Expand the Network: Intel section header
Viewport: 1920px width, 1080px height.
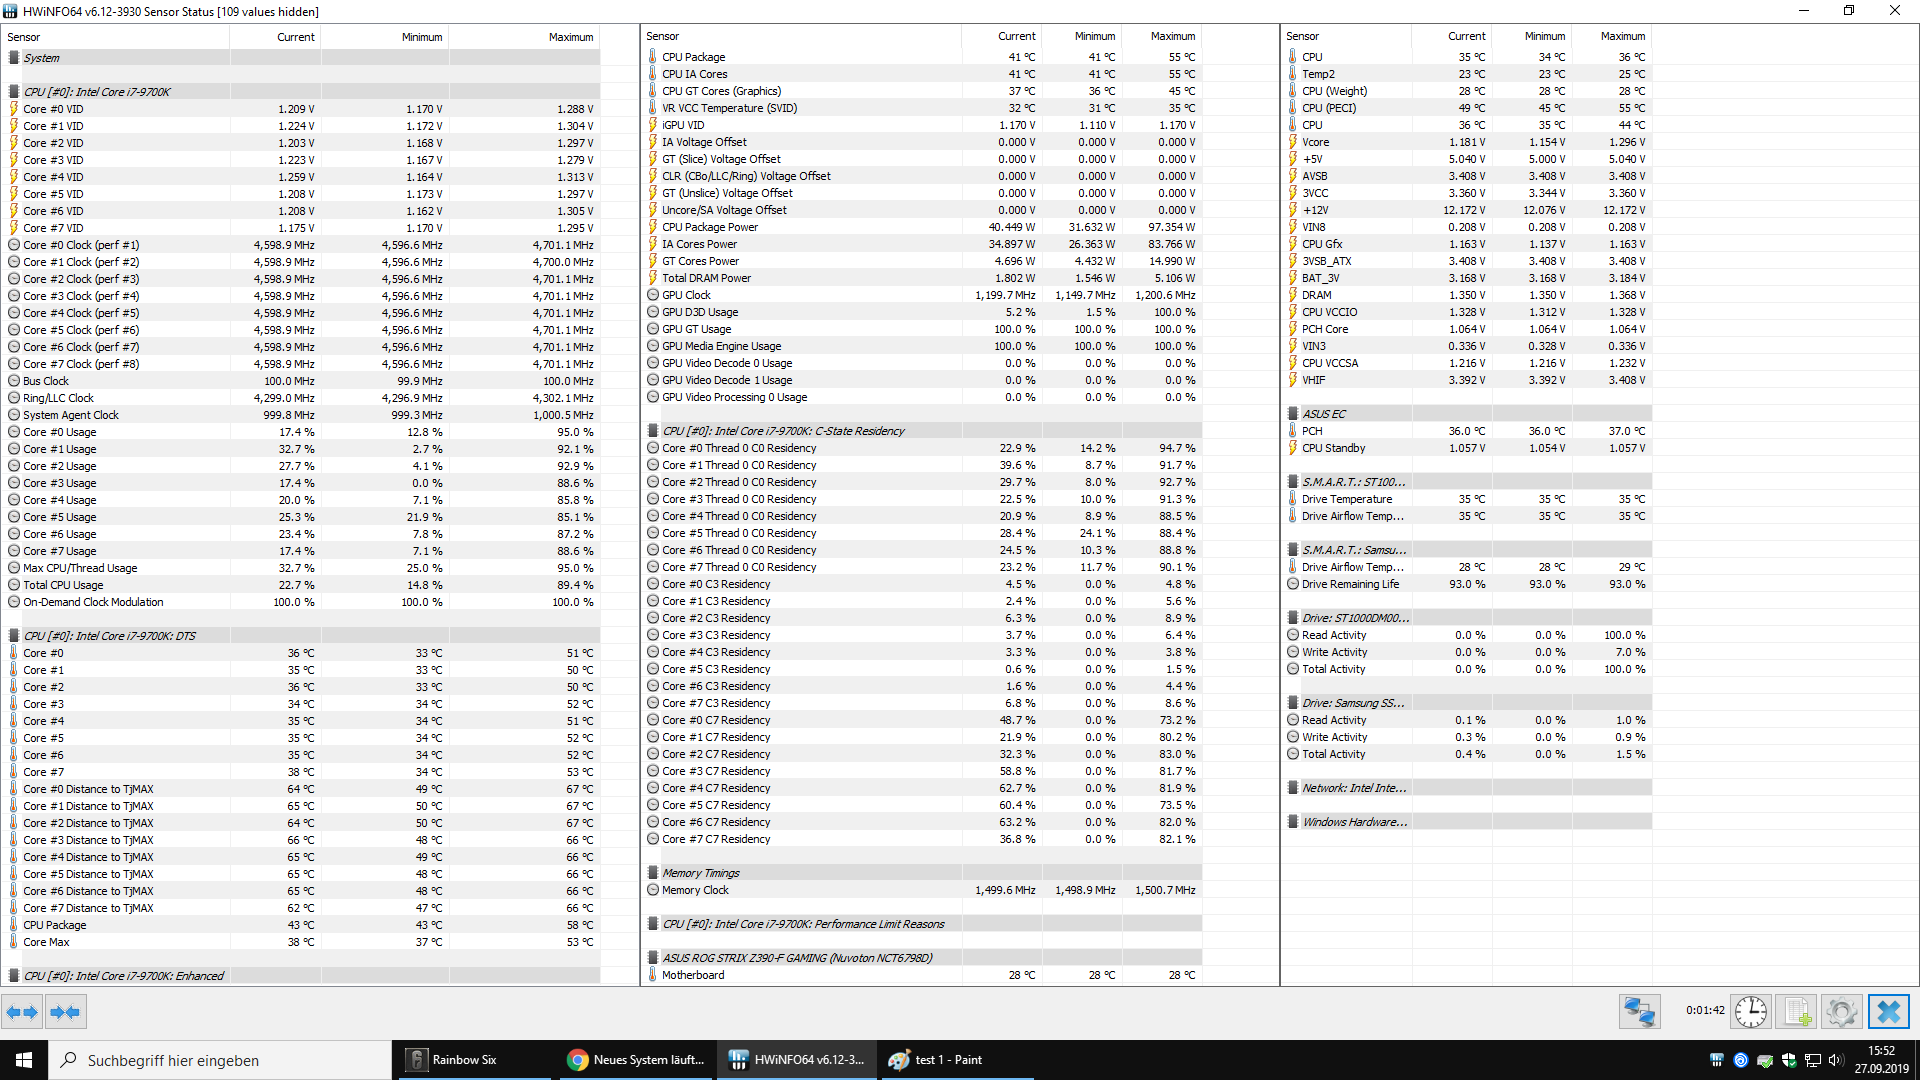[x=1354, y=788]
